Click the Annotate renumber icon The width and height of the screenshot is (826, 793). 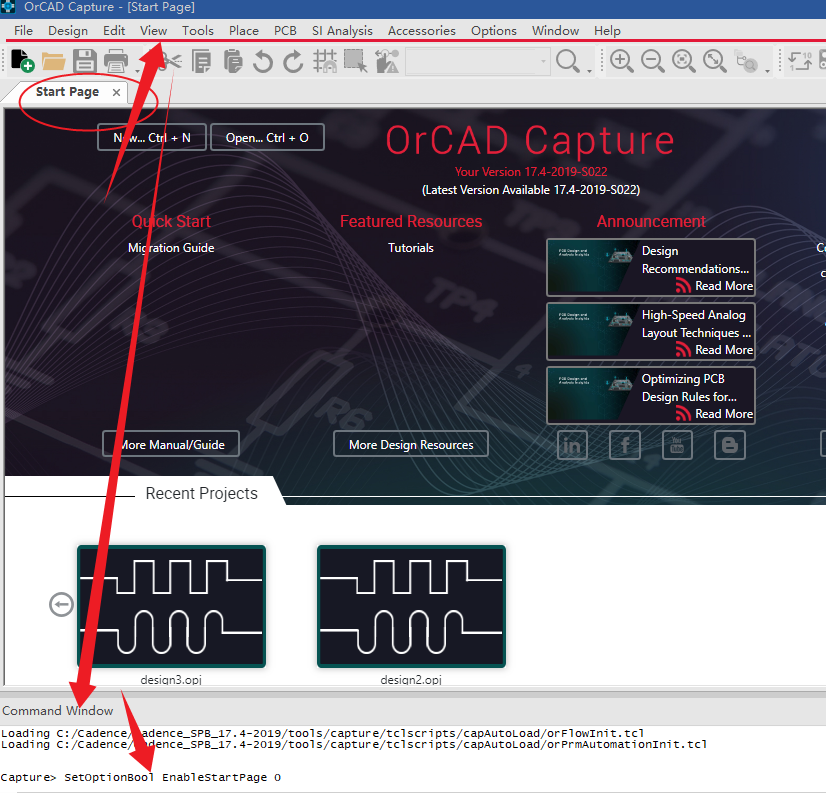[800, 61]
